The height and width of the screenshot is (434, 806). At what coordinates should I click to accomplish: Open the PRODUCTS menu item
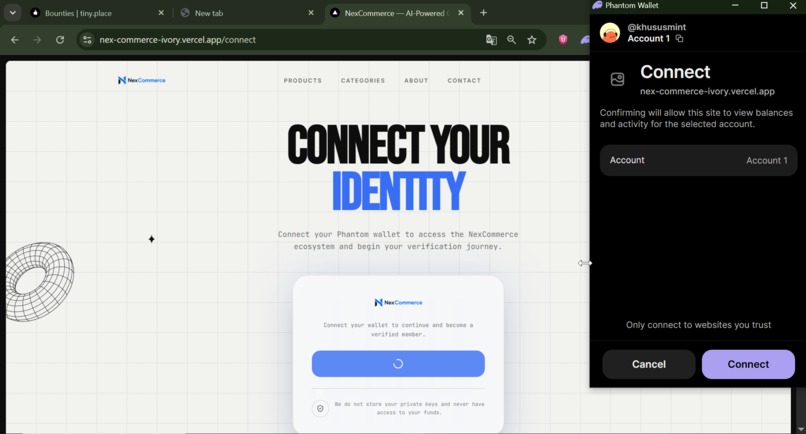(302, 81)
